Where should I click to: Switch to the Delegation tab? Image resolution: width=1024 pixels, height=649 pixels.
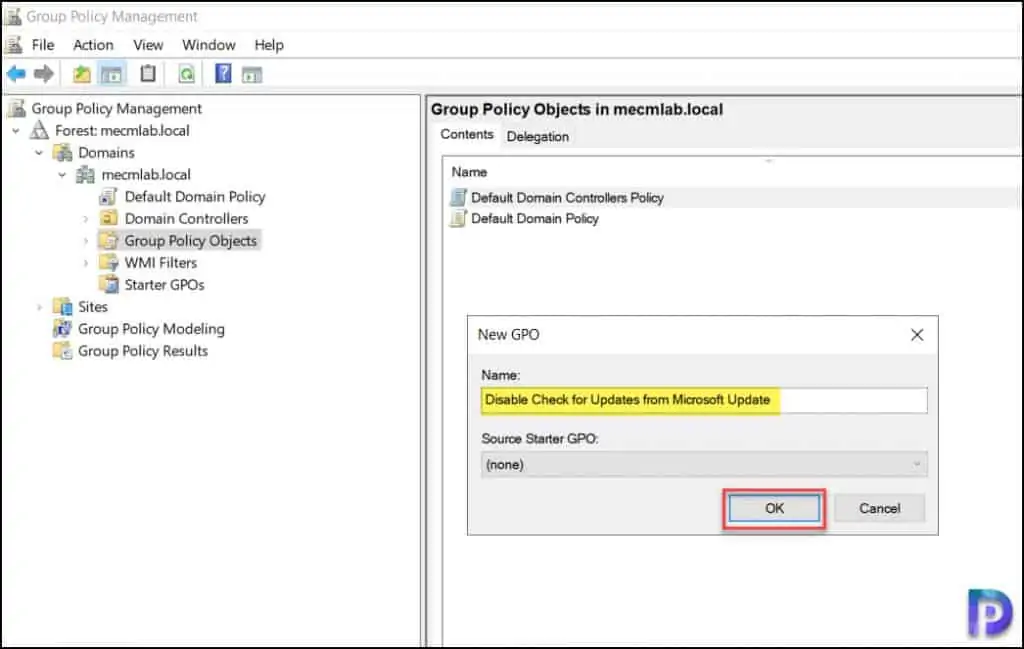pyautogui.click(x=537, y=136)
